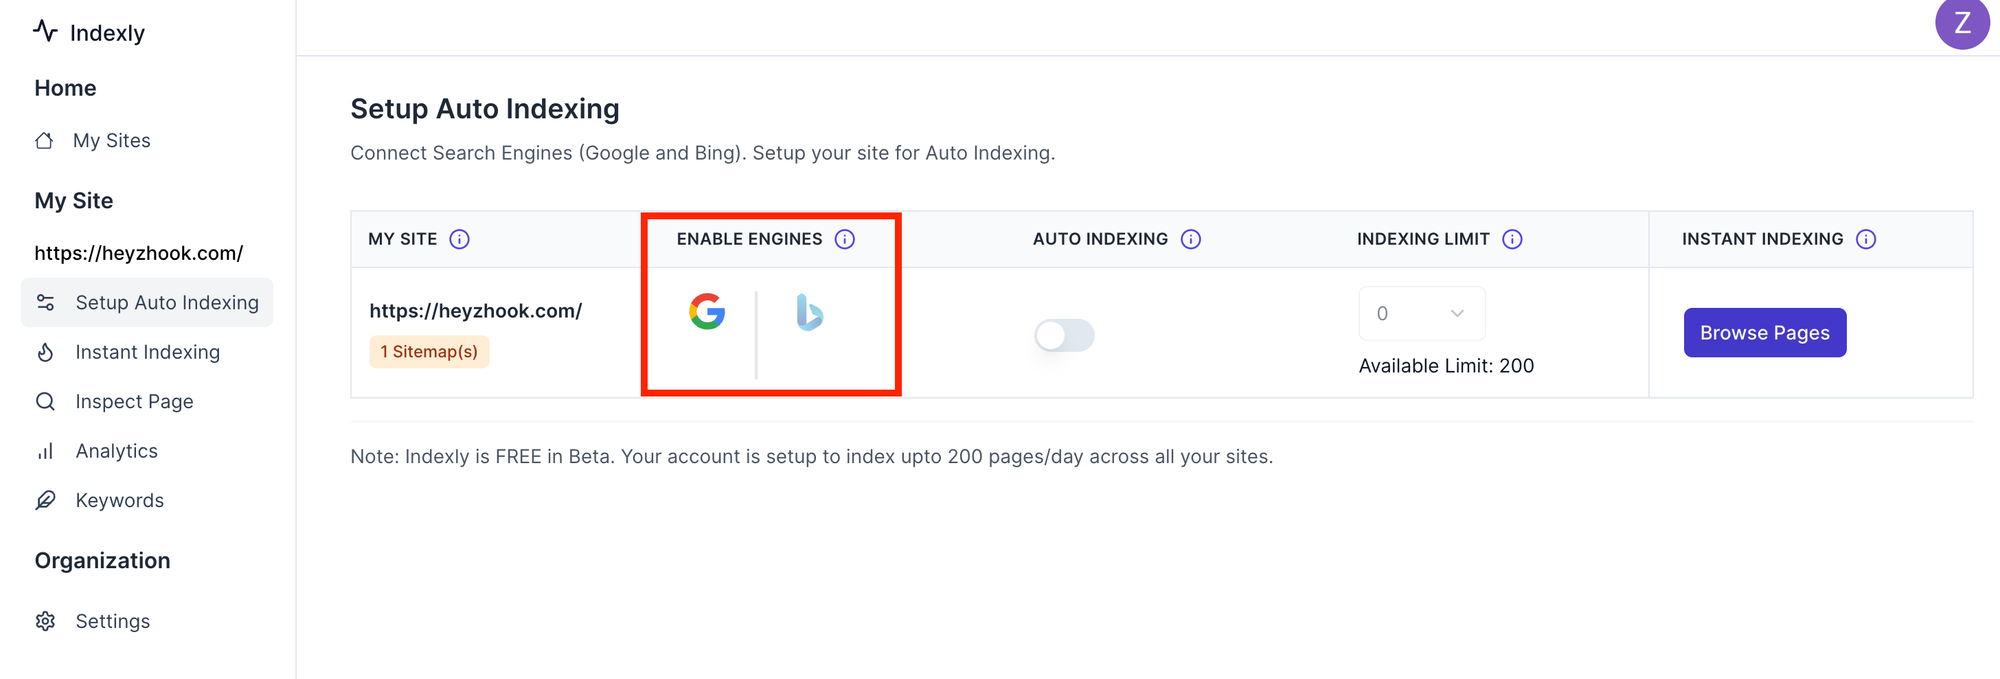Click the Auto Indexing info icon
The height and width of the screenshot is (679, 2000).
[x=1191, y=239]
